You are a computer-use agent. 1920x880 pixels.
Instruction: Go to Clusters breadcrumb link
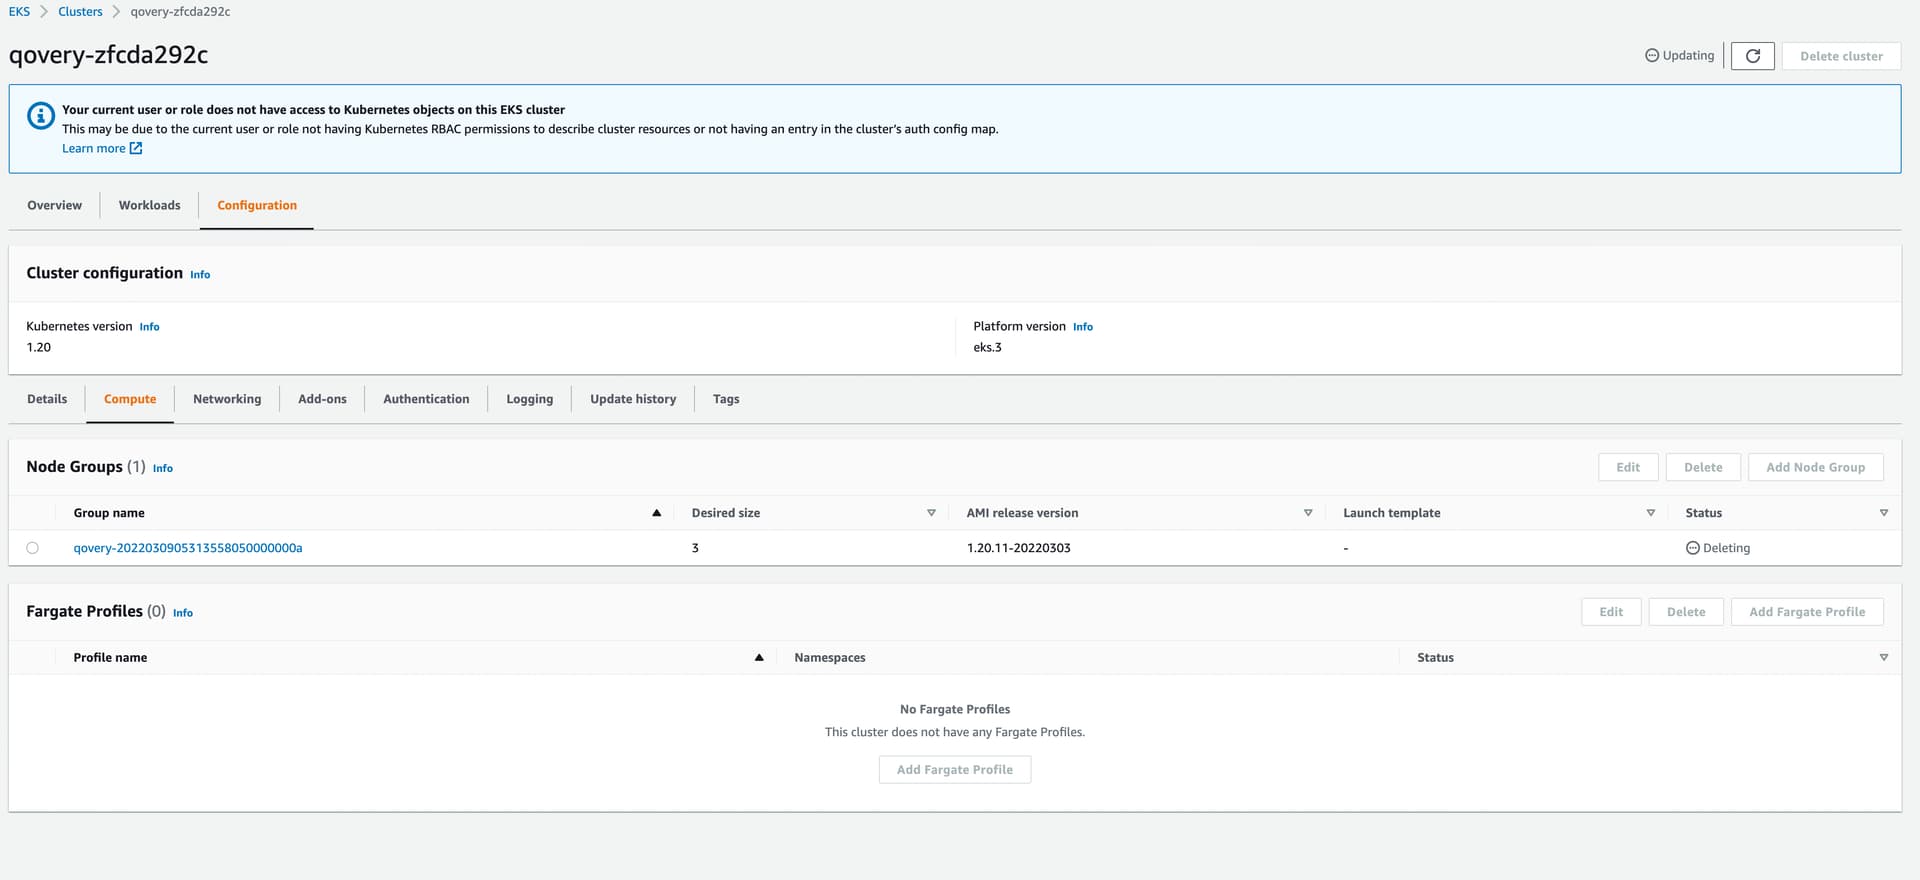(x=80, y=12)
